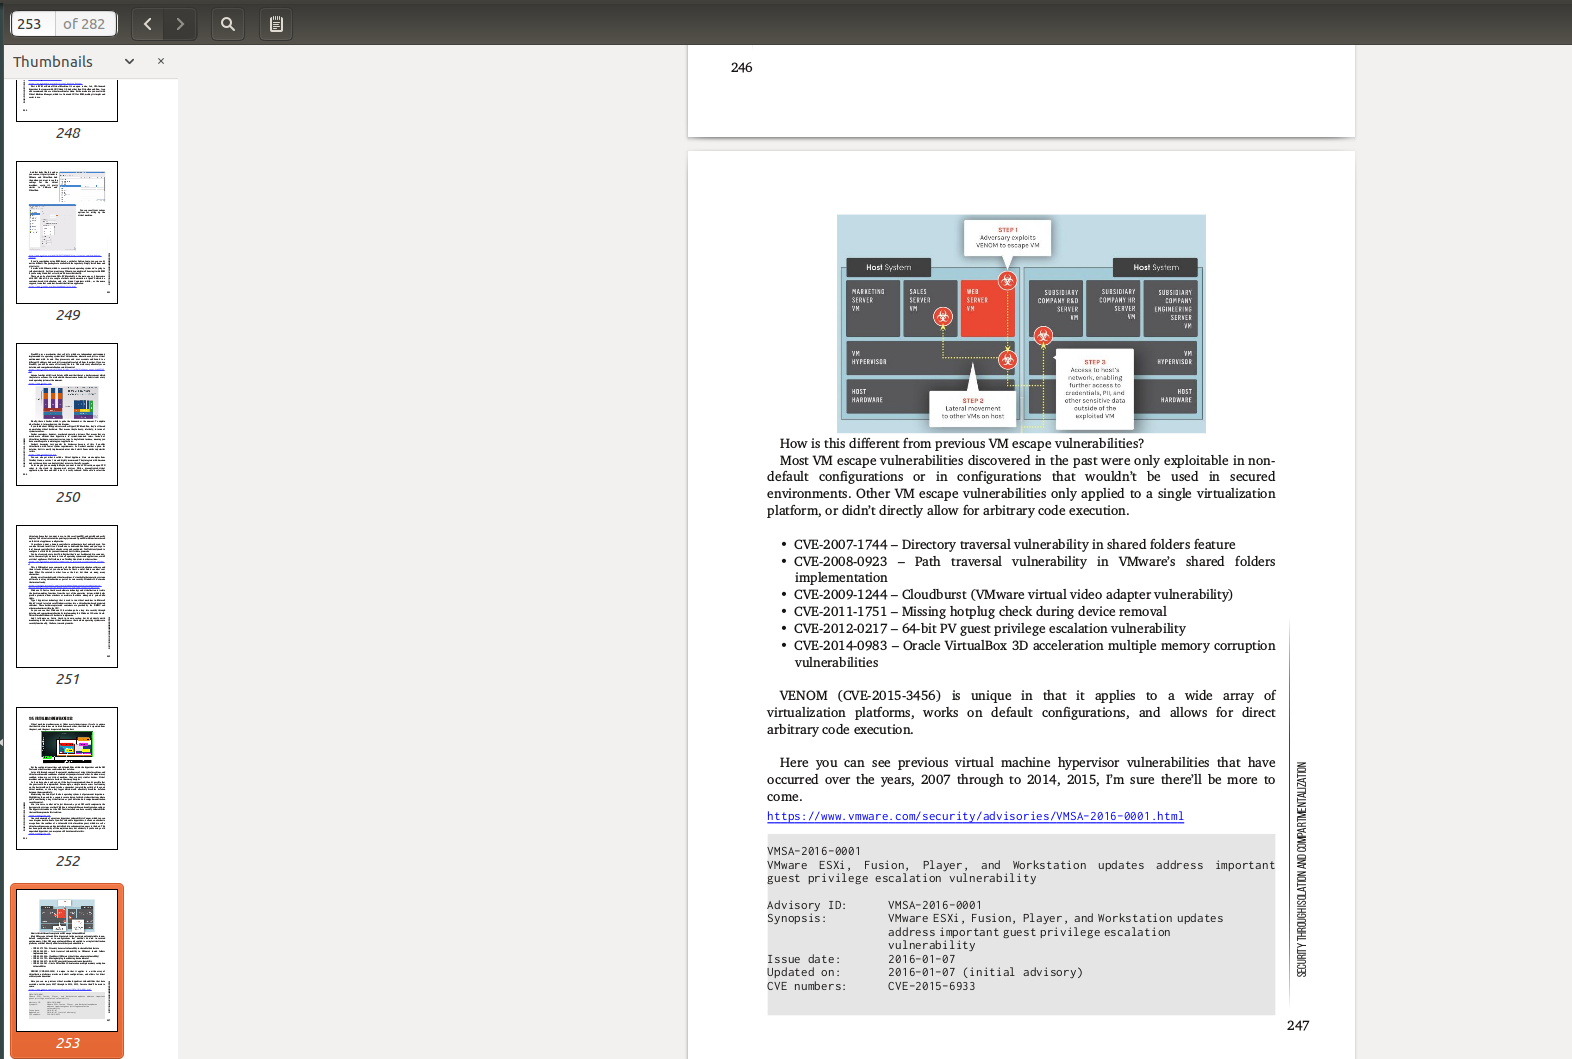Go to the previous page arrow

coord(148,24)
